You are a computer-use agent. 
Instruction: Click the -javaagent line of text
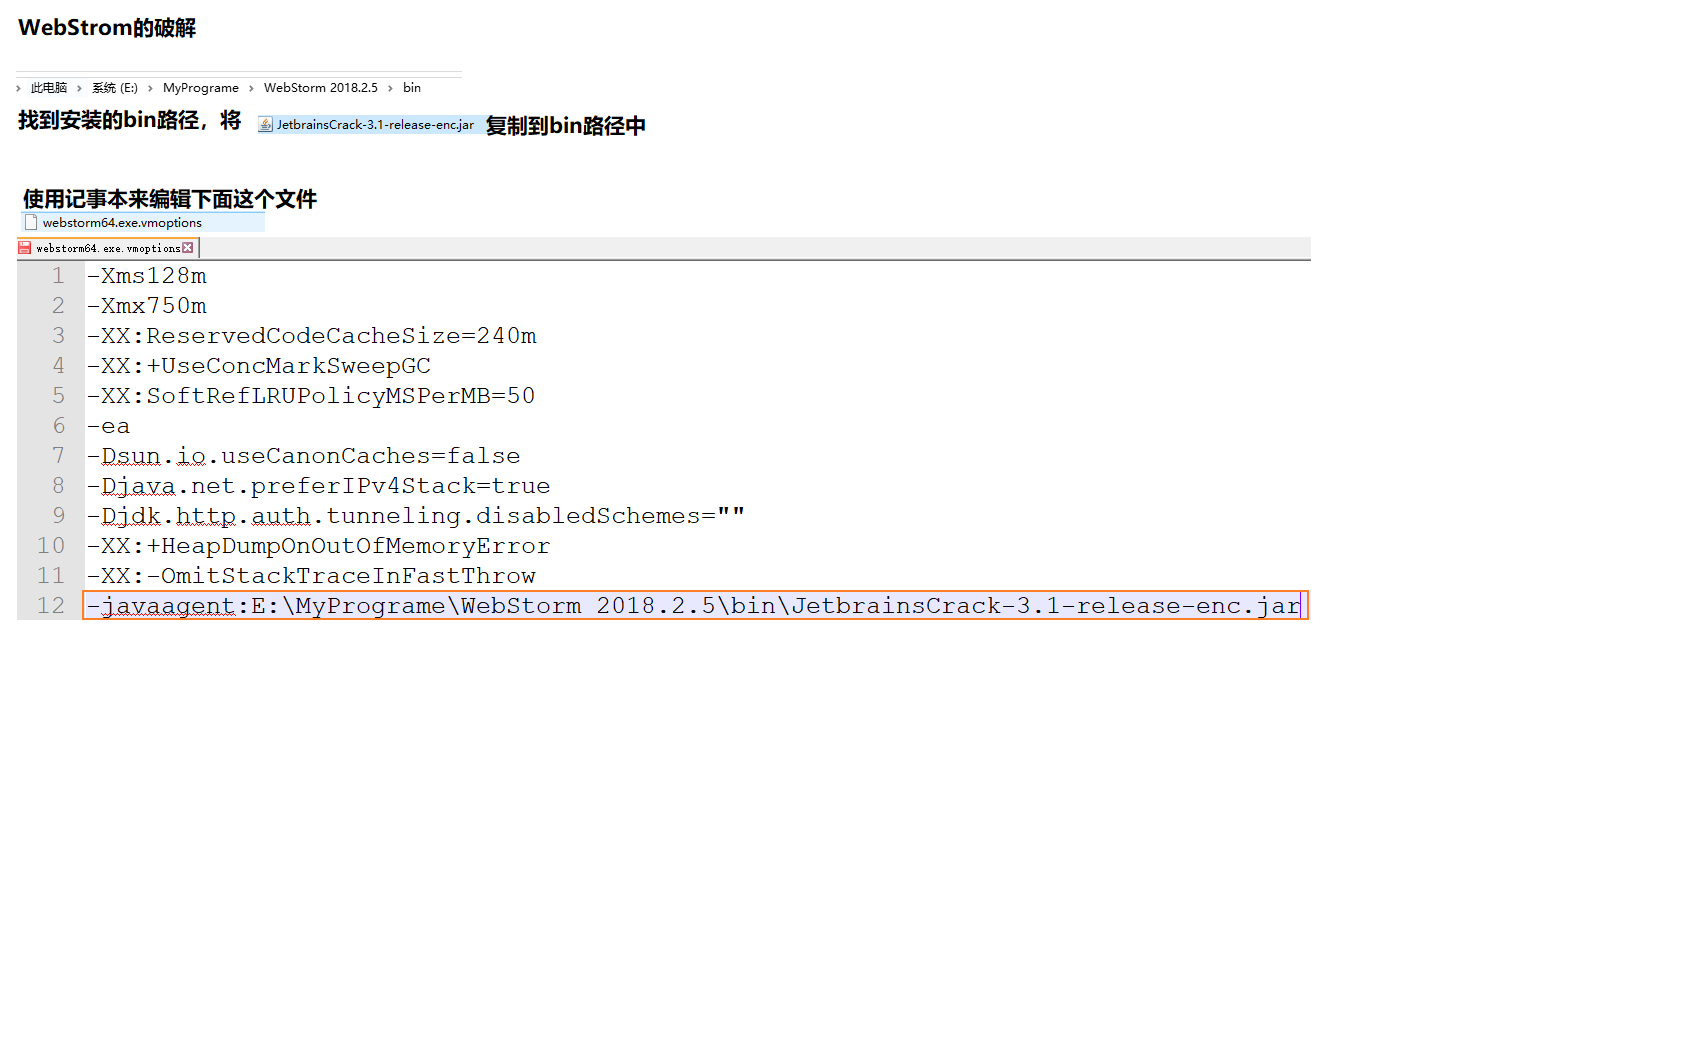click(x=694, y=606)
